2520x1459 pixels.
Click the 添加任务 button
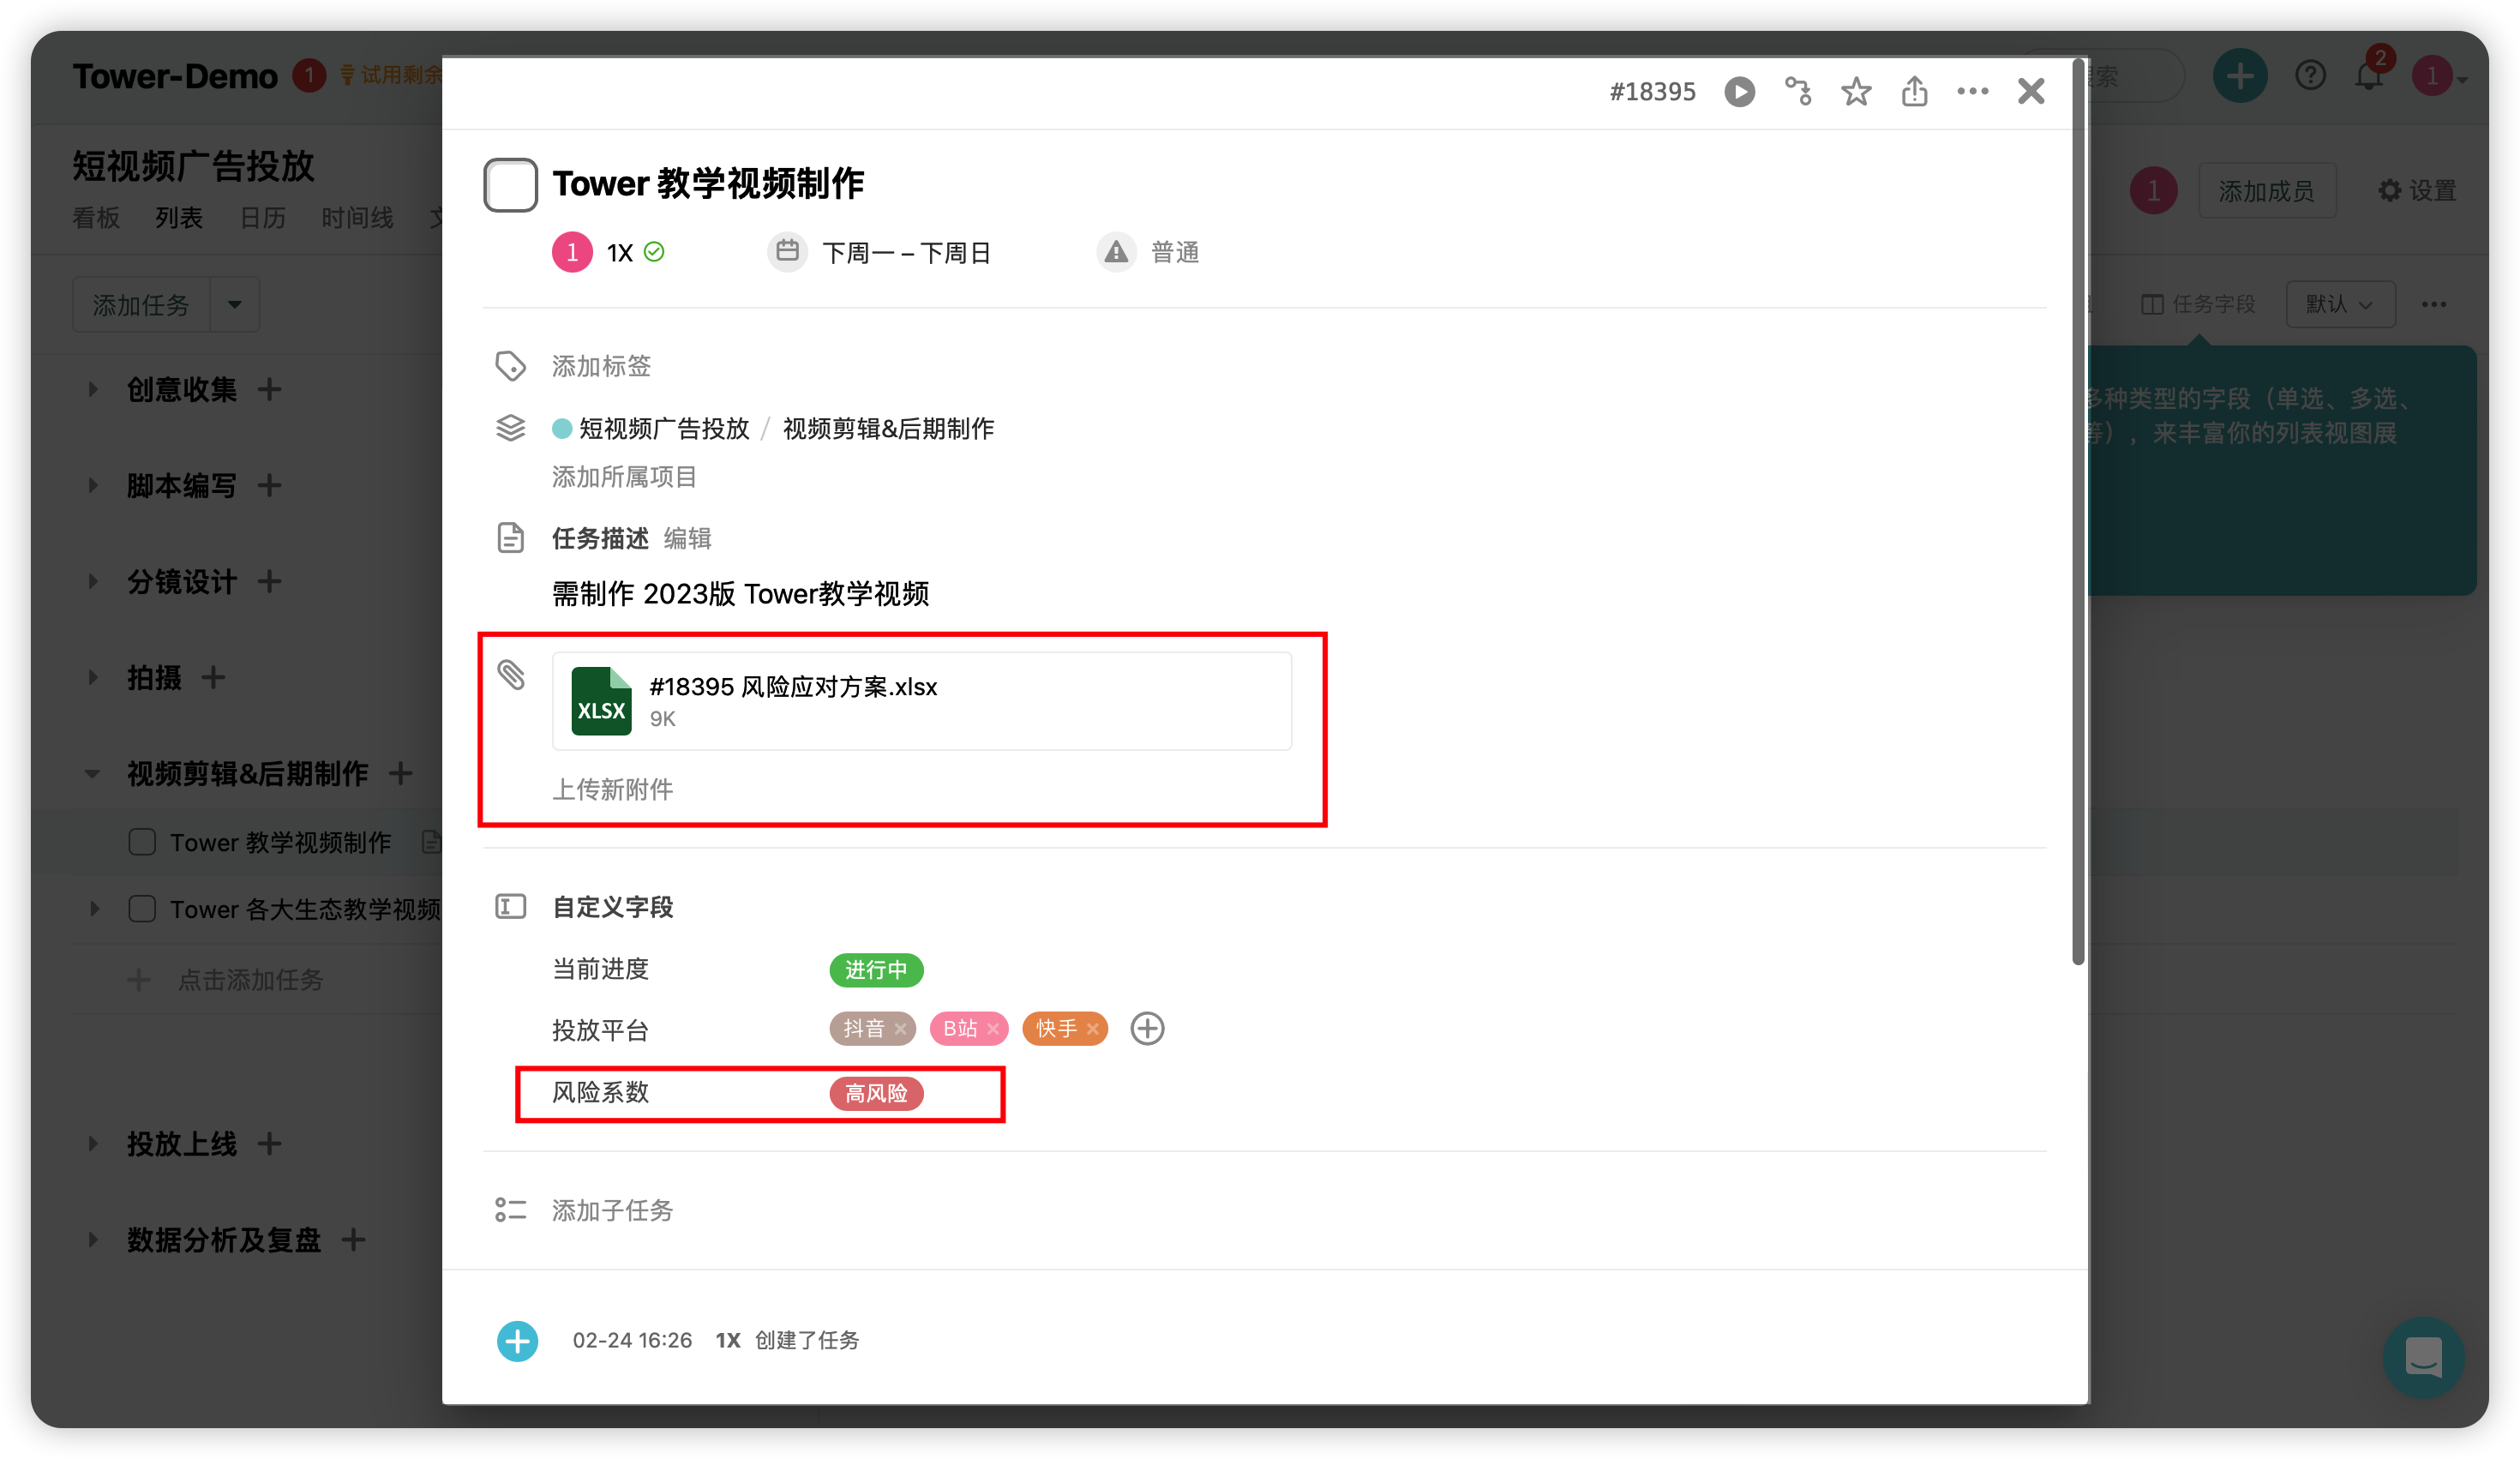click(x=141, y=304)
